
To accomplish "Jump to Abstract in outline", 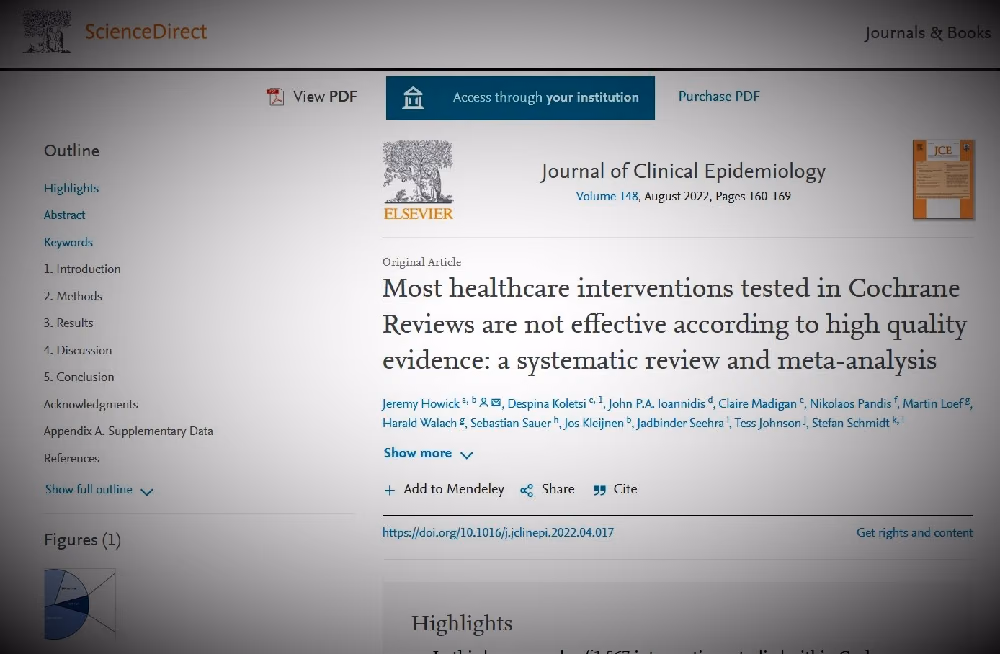I will (x=64, y=215).
